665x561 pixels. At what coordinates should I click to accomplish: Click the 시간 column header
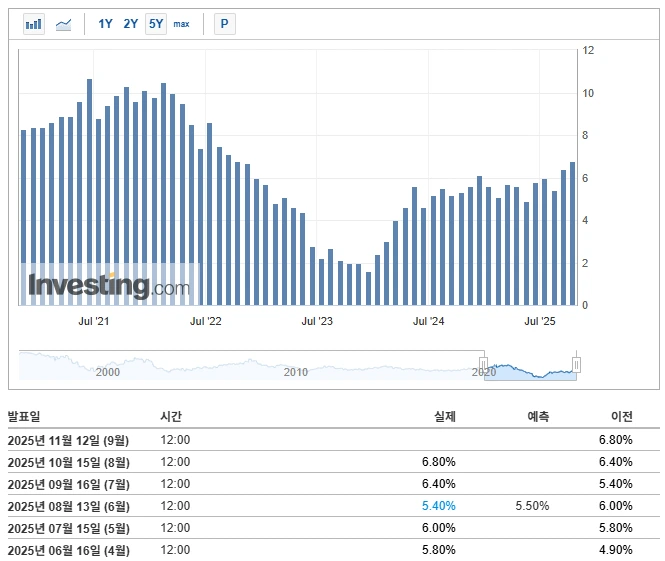click(x=171, y=416)
